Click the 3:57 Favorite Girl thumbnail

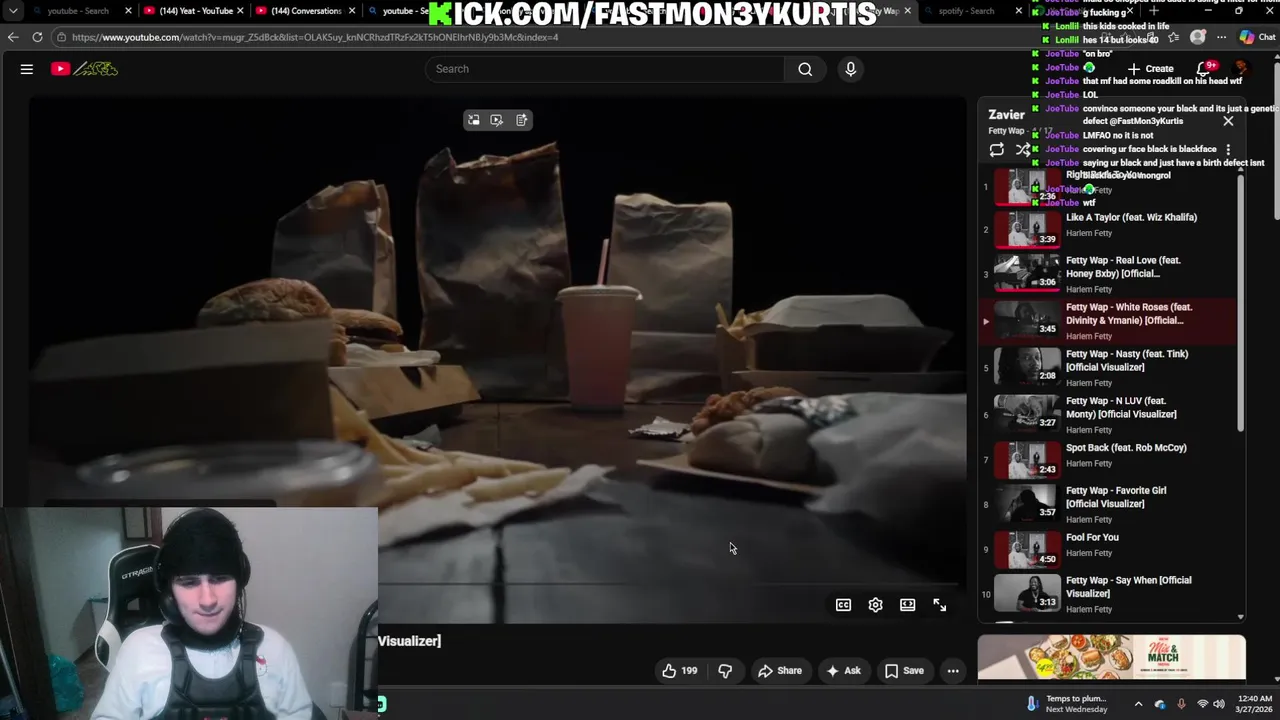[x=1027, y=502]
